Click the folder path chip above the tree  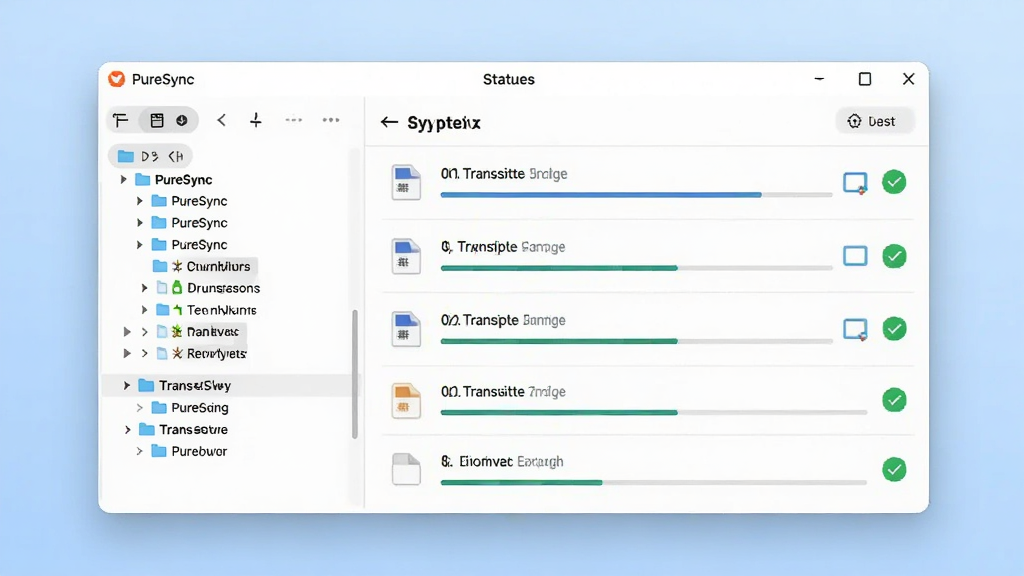(151, 156)
